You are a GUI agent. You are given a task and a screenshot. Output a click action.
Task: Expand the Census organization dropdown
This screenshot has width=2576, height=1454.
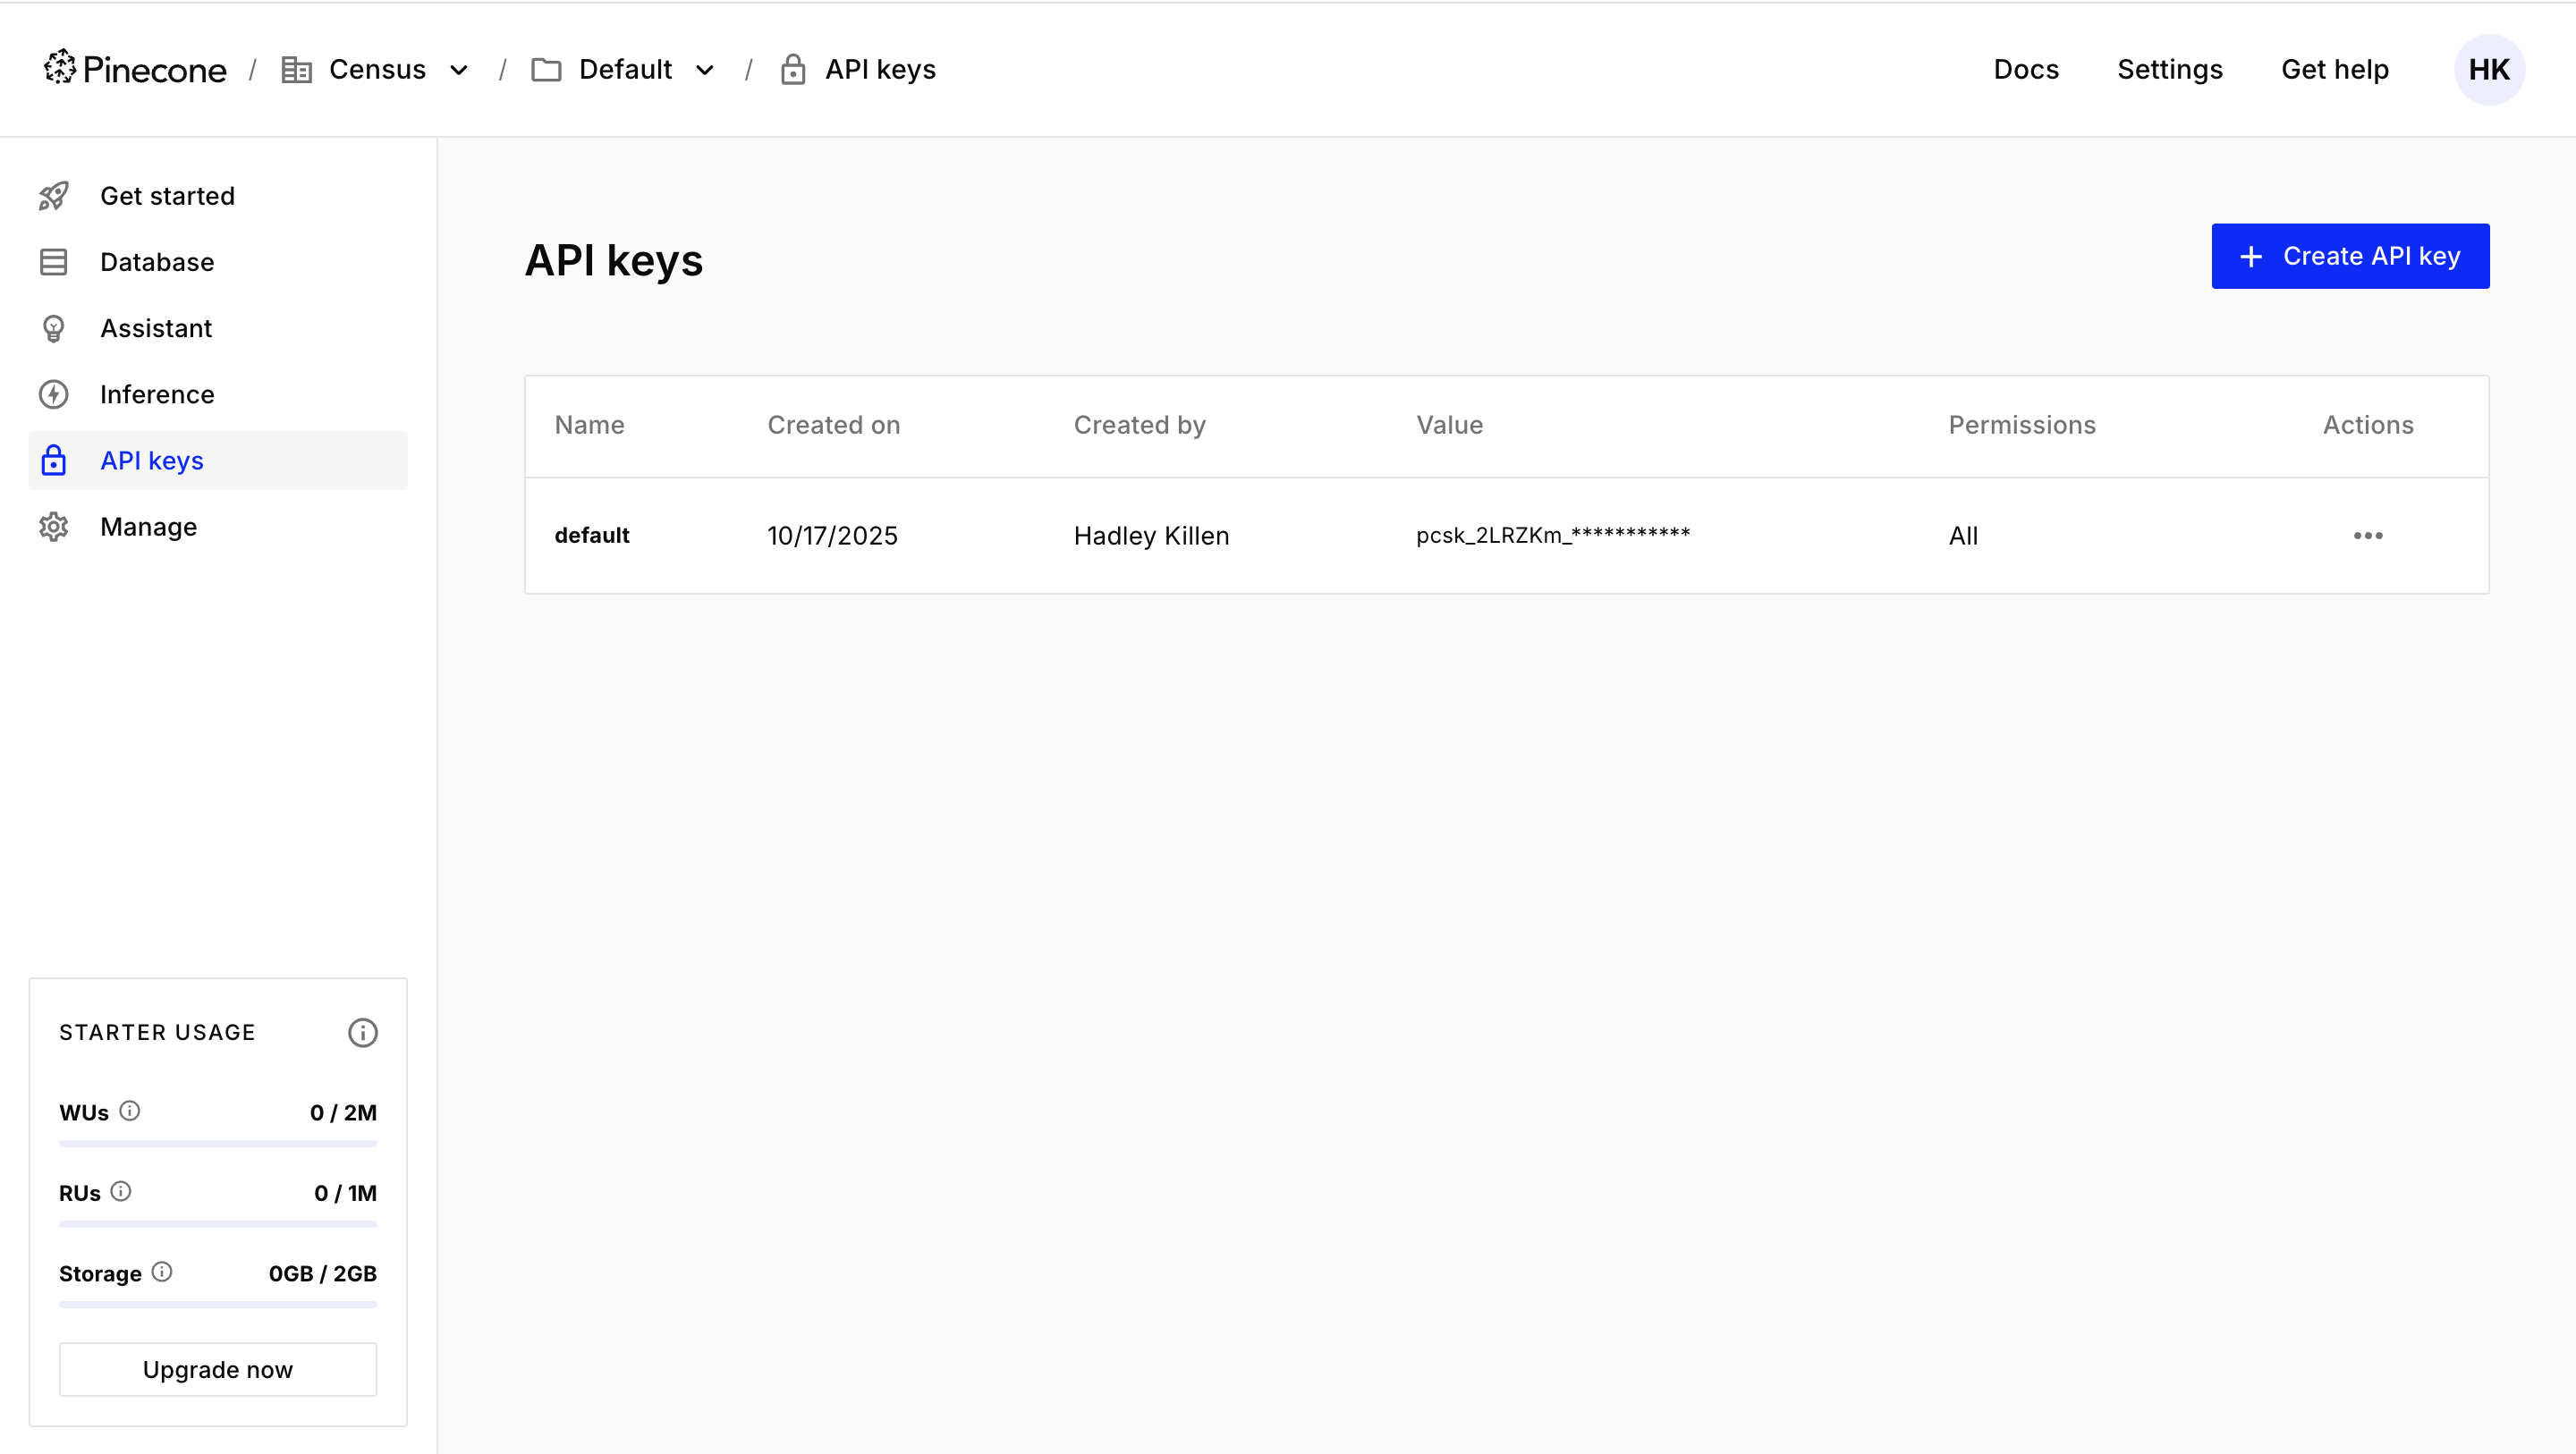459,70
